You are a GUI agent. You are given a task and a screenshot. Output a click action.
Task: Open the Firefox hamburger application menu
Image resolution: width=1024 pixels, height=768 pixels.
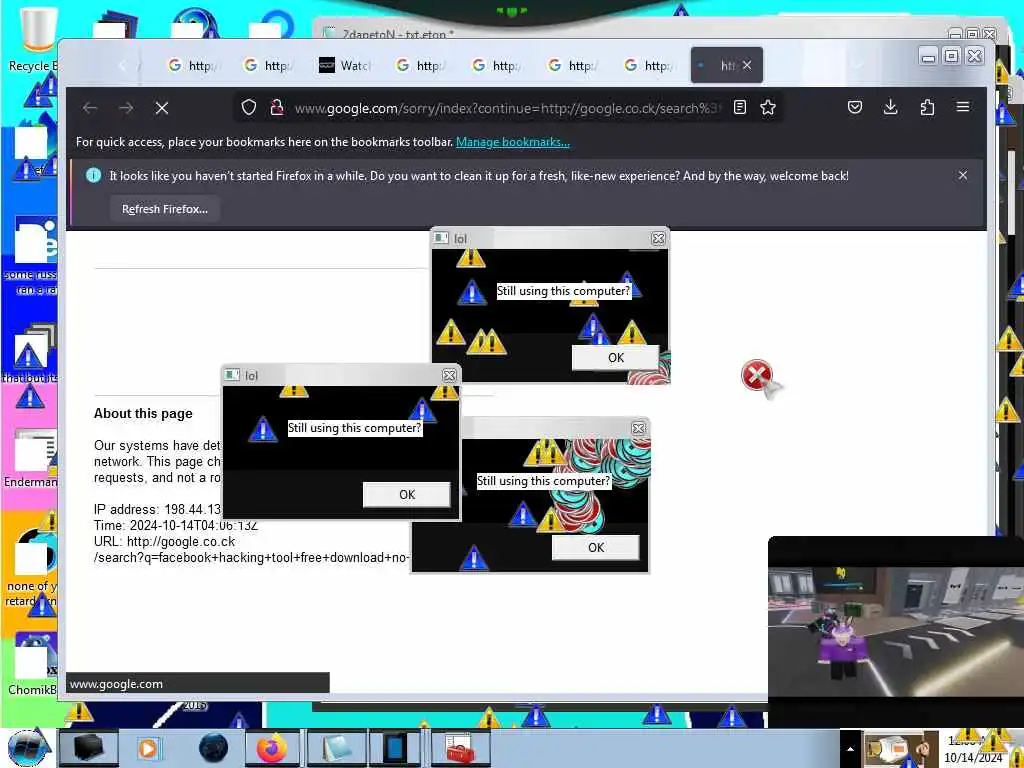[963, 106]
